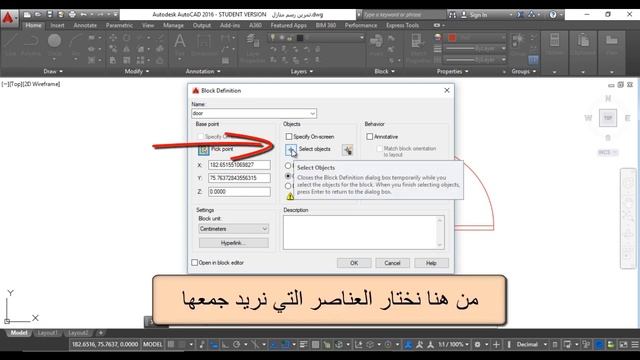Open the Parametric ribbon tab

coord(119,25)
